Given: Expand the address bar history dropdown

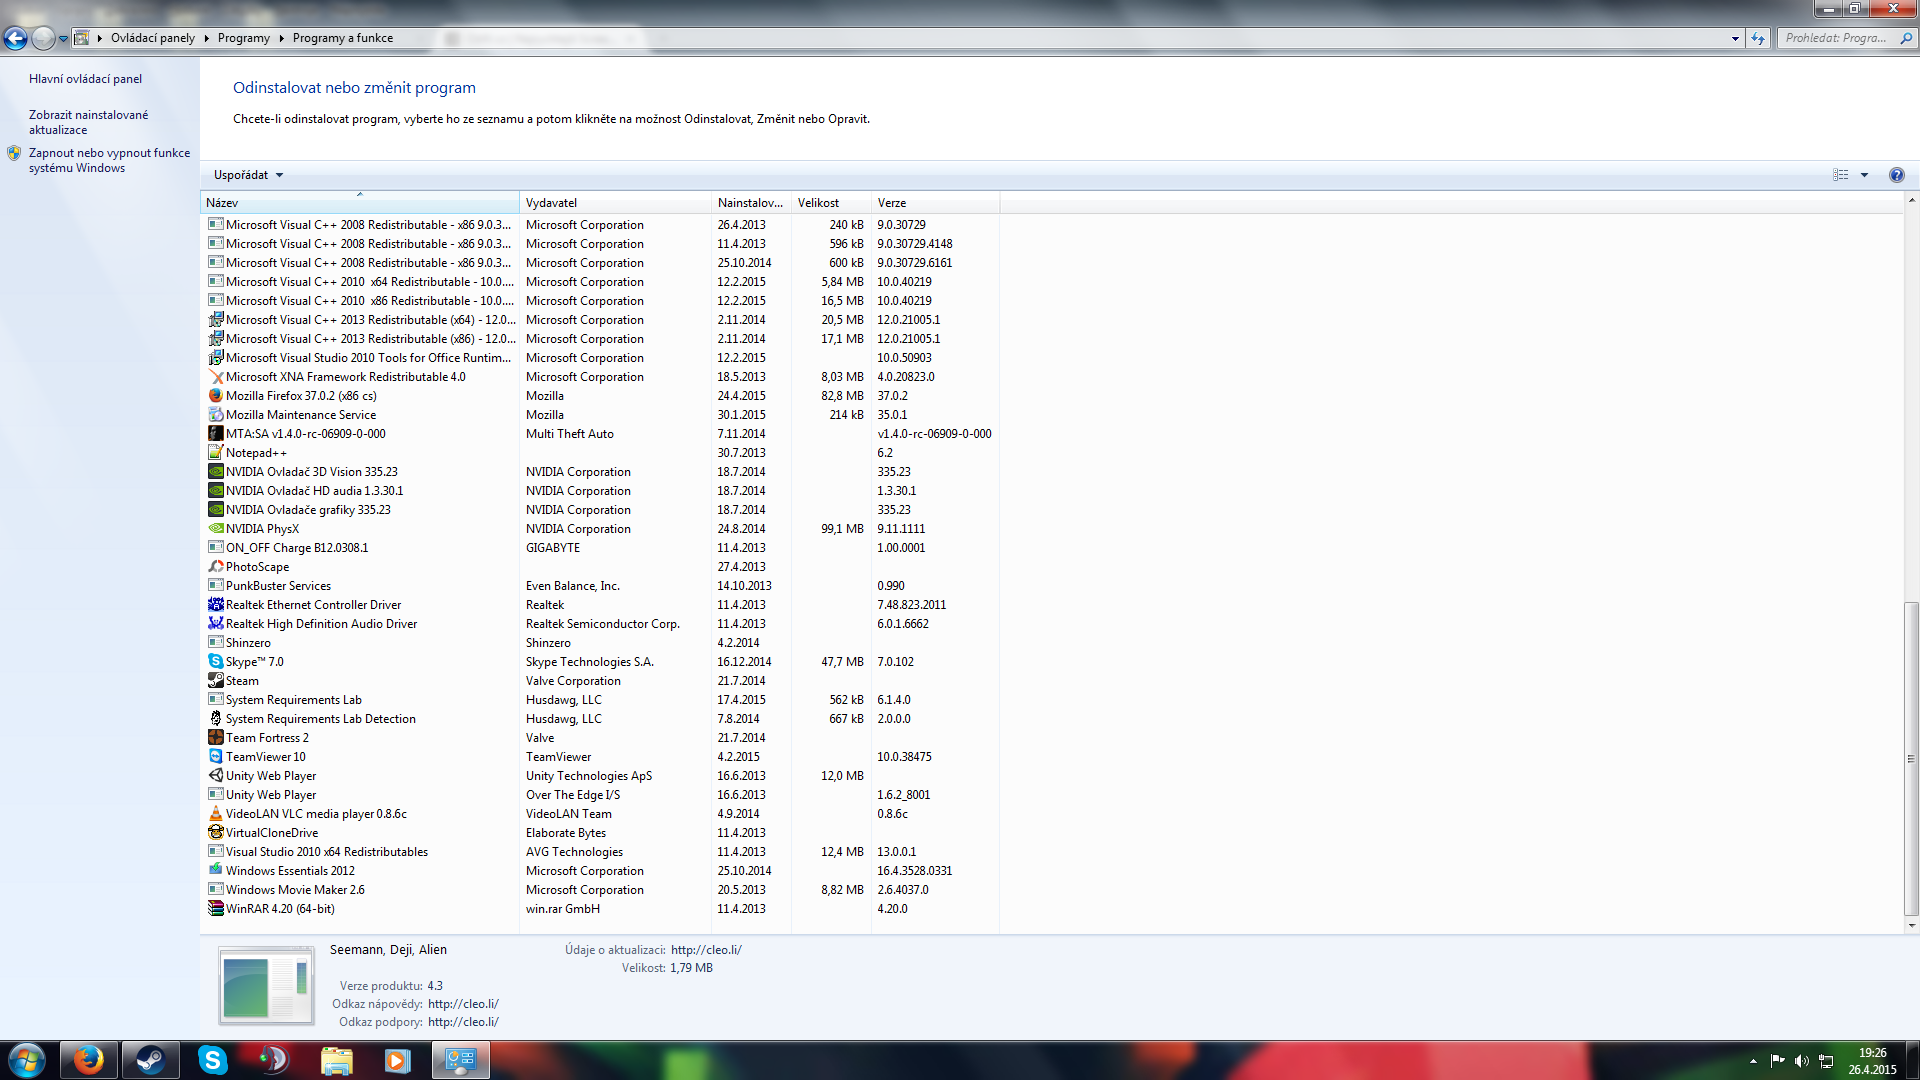Looking at the screenshot, I should 1735,38.
